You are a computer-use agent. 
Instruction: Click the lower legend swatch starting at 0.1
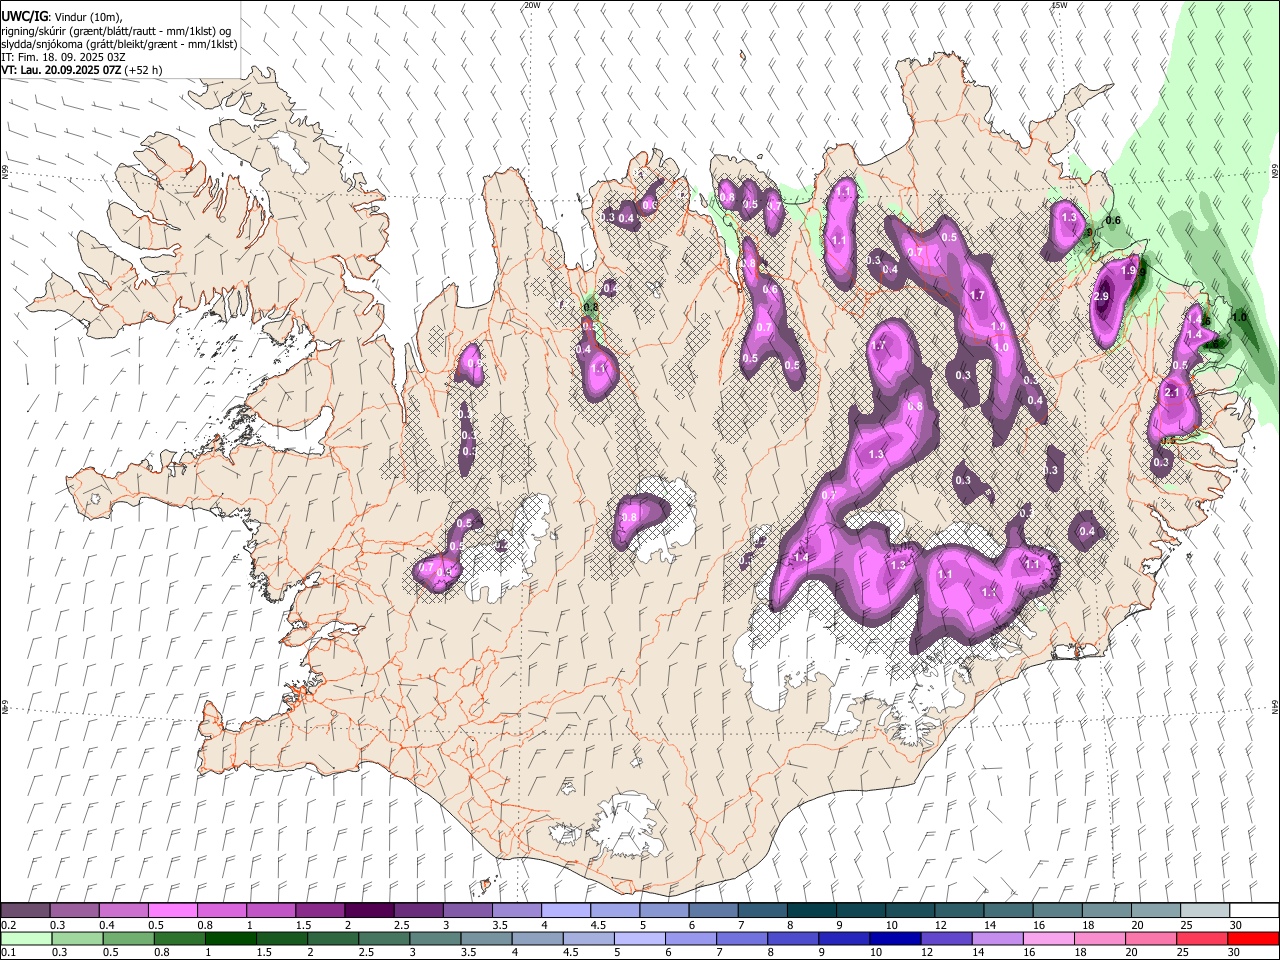(x=26, y=938)
